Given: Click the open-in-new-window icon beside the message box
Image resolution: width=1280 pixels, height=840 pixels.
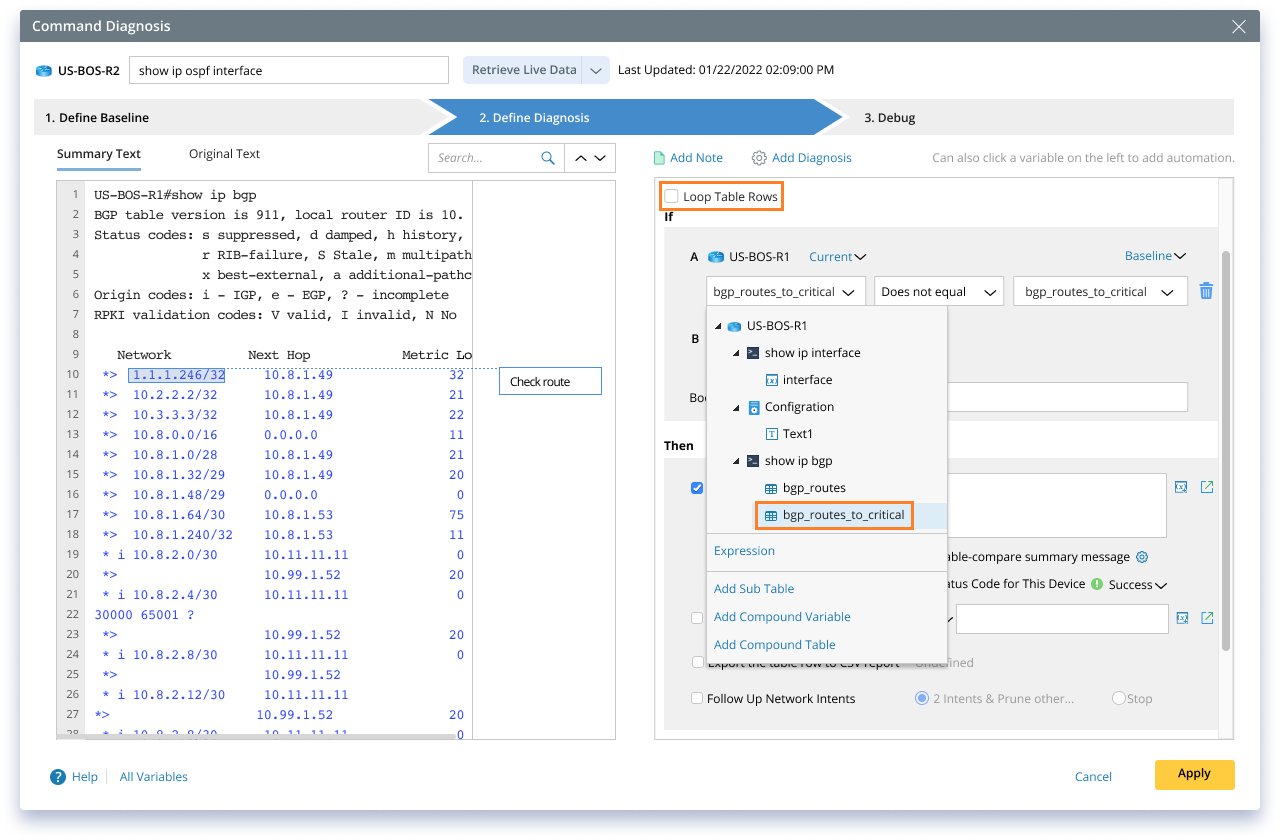Looking at the screenshot, I should click(x=1207, y=487).
